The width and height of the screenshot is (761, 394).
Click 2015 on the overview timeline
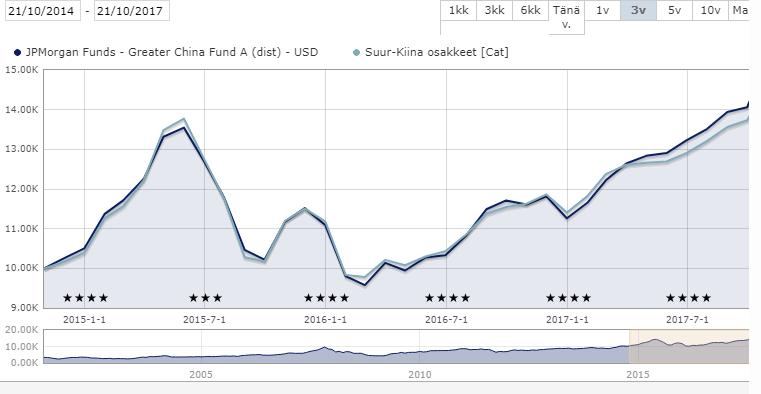638,375
